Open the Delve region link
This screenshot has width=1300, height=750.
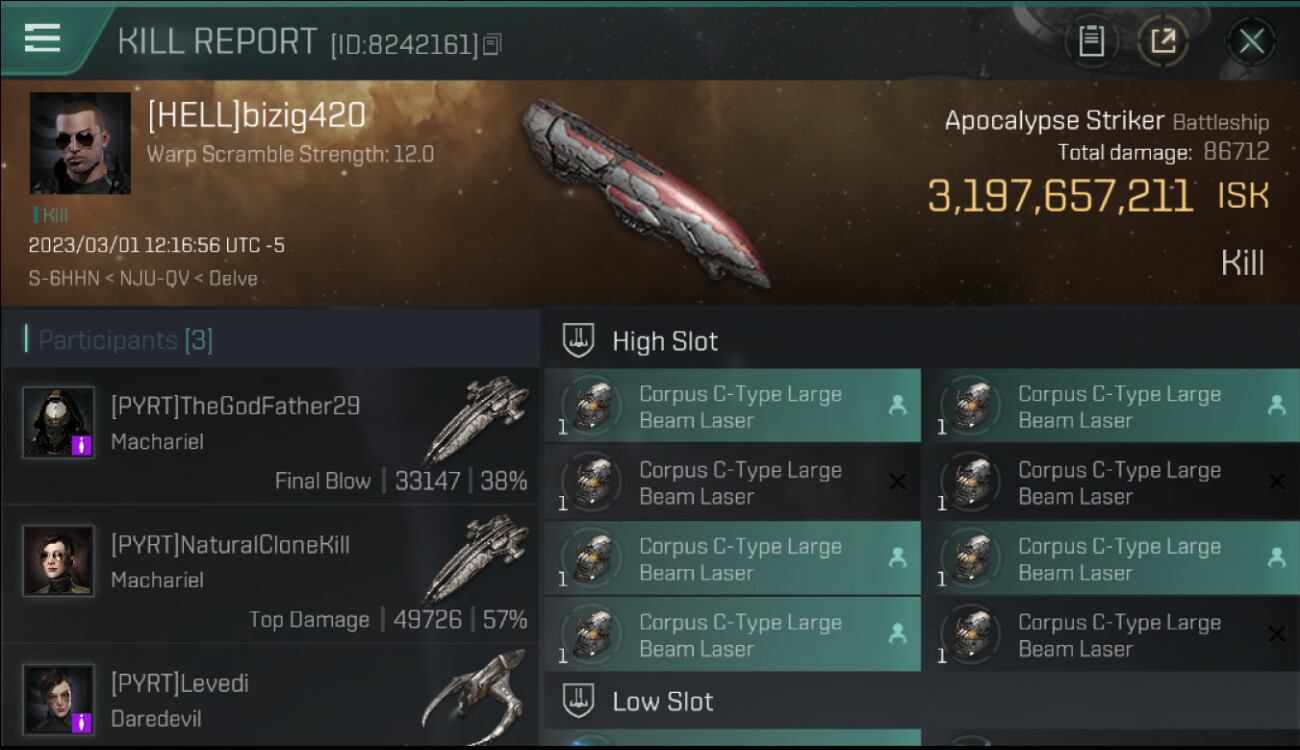[x=233, y=278]
